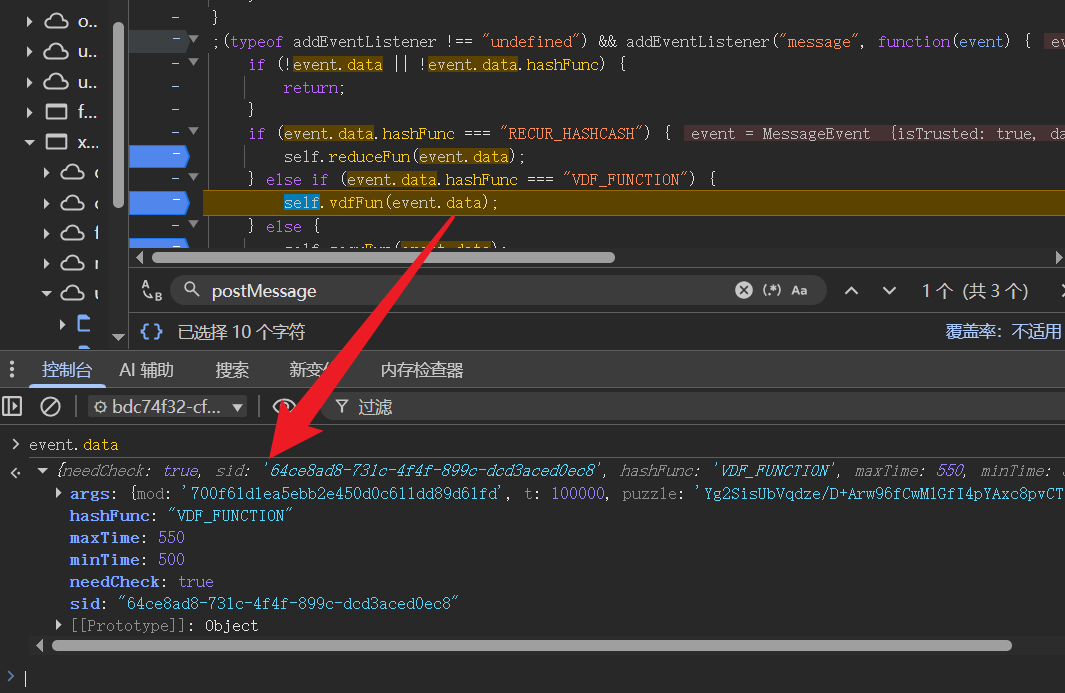
Task: Click the magnifier icon in search box
Action: pos(192,290)
